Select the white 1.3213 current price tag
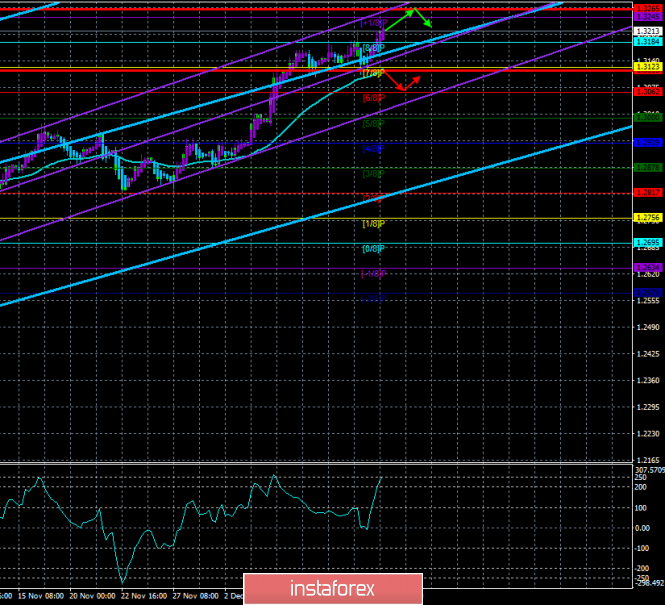This screenshot has width=665, height=605. pyautogui.click(x=648, y=31)
